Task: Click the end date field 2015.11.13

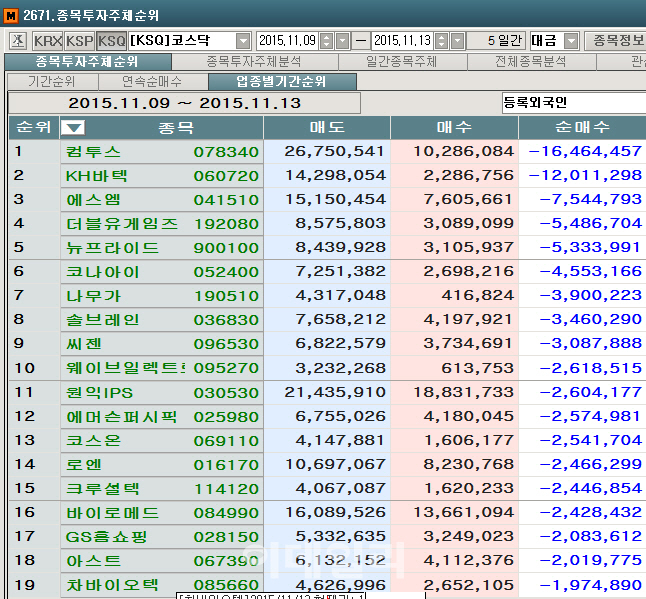Action: click(x=403, y=41)
